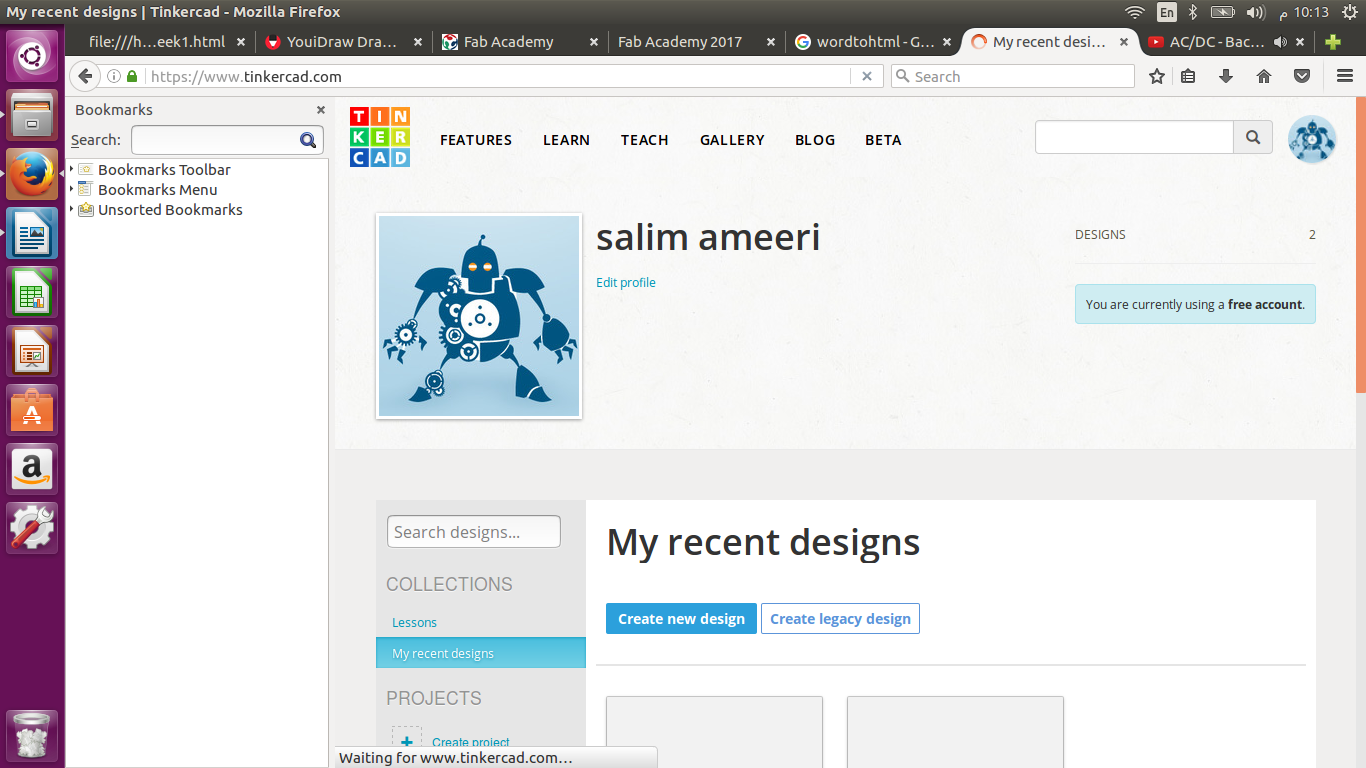The width and height of the screenshot is (1366, 768).
Task: Expand the Bookmarks Menu folder
Action: click(72, 190)
